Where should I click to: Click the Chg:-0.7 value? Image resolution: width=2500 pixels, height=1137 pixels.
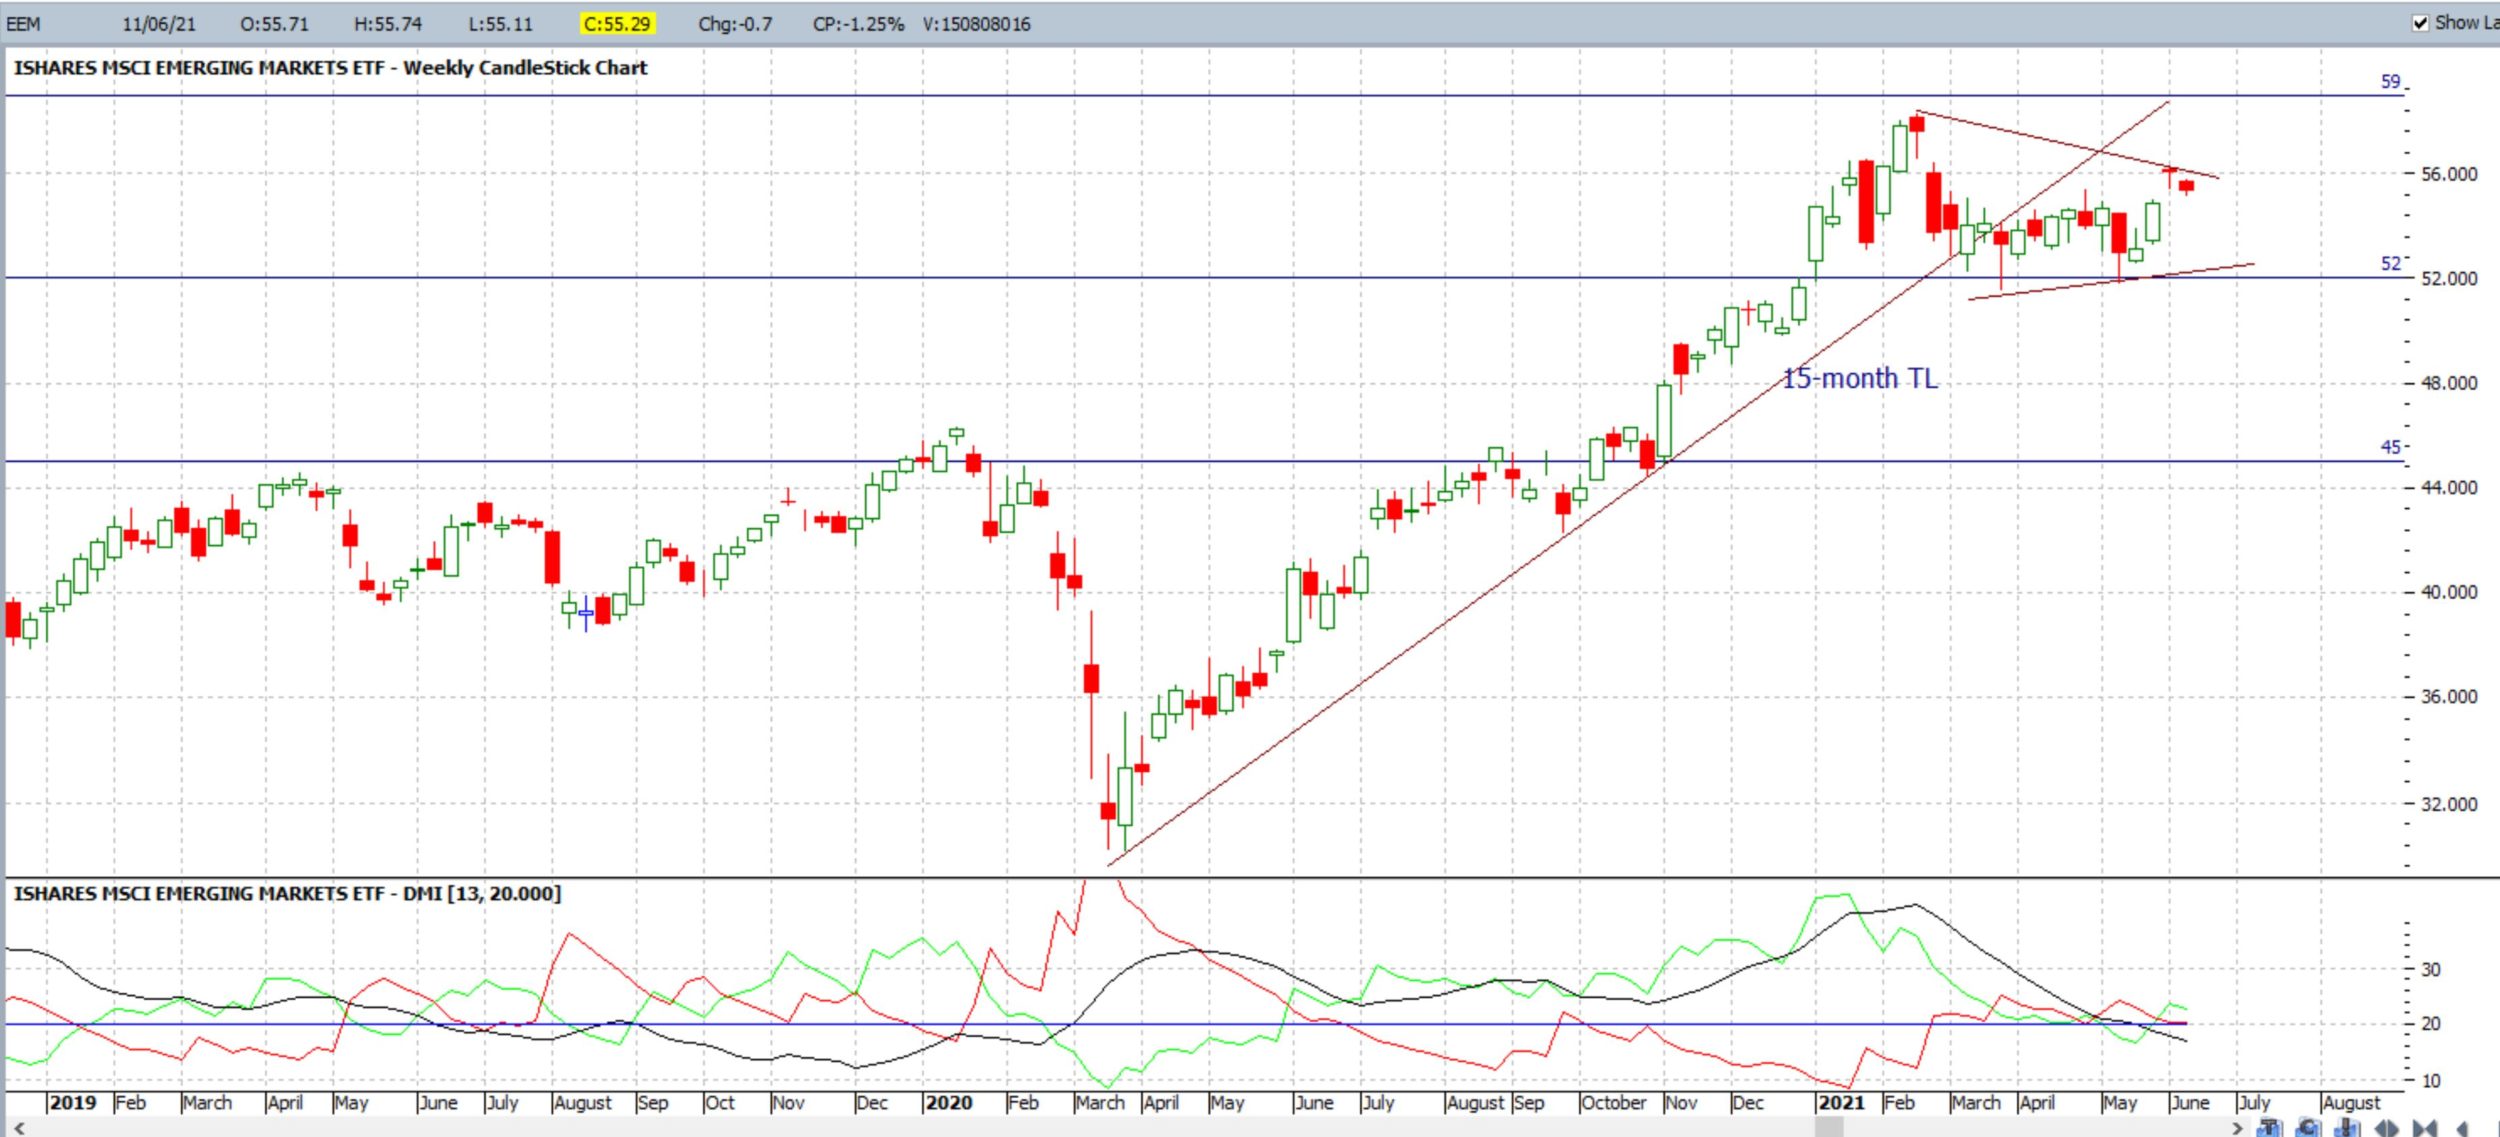coord(735,24)
